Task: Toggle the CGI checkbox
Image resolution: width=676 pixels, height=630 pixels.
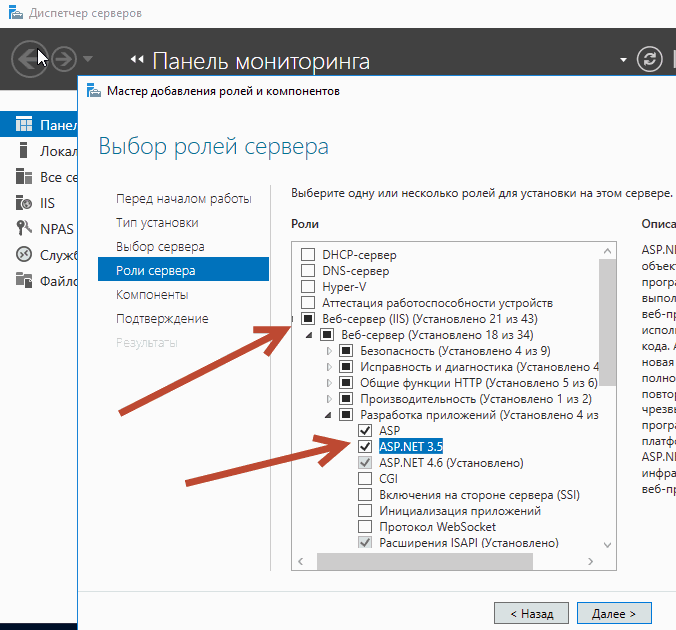Action: pos(366,479)
